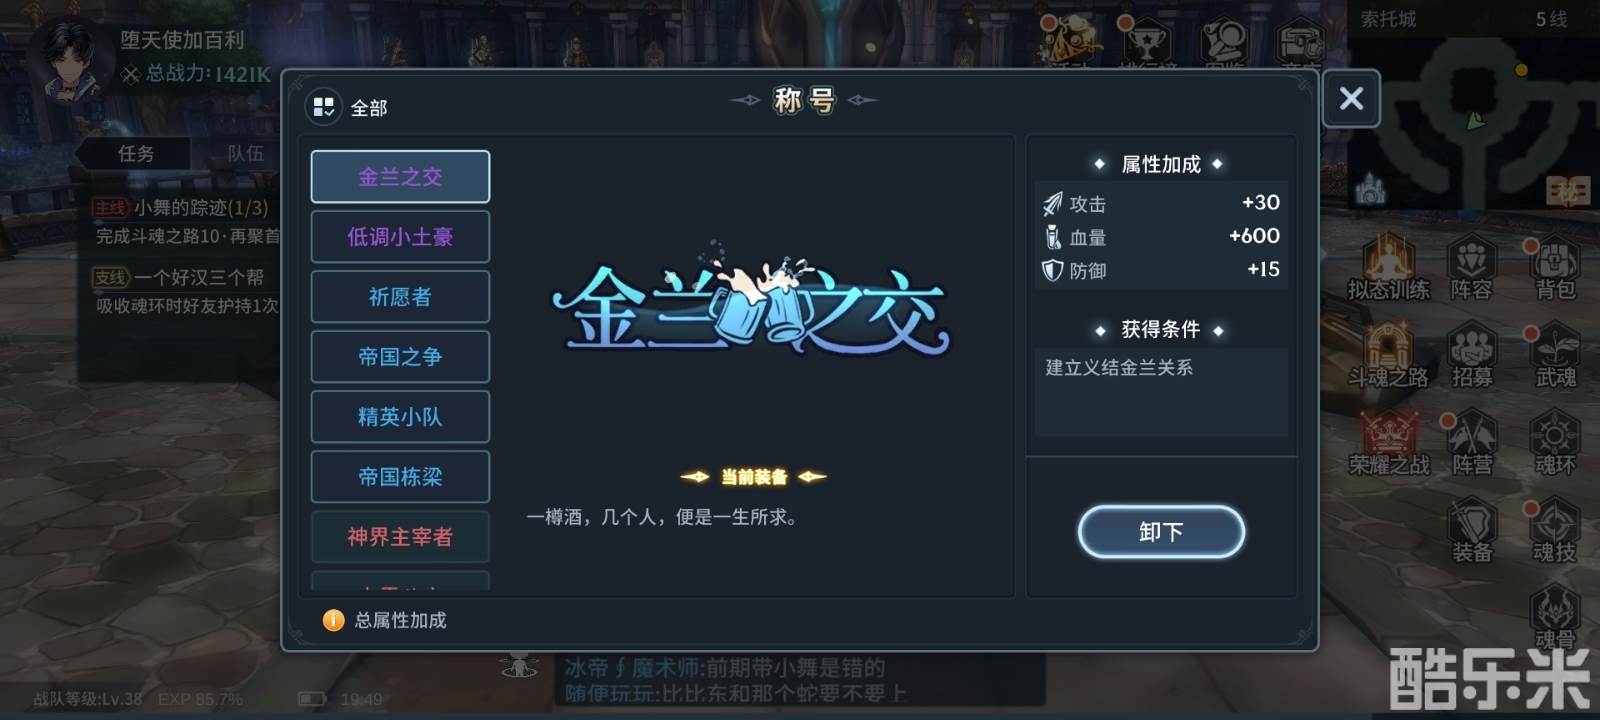The width and height of the screenshot is (1600, 720).
Task: Open the 魂环 soul ring icon
Action: tap(1555, 442)
